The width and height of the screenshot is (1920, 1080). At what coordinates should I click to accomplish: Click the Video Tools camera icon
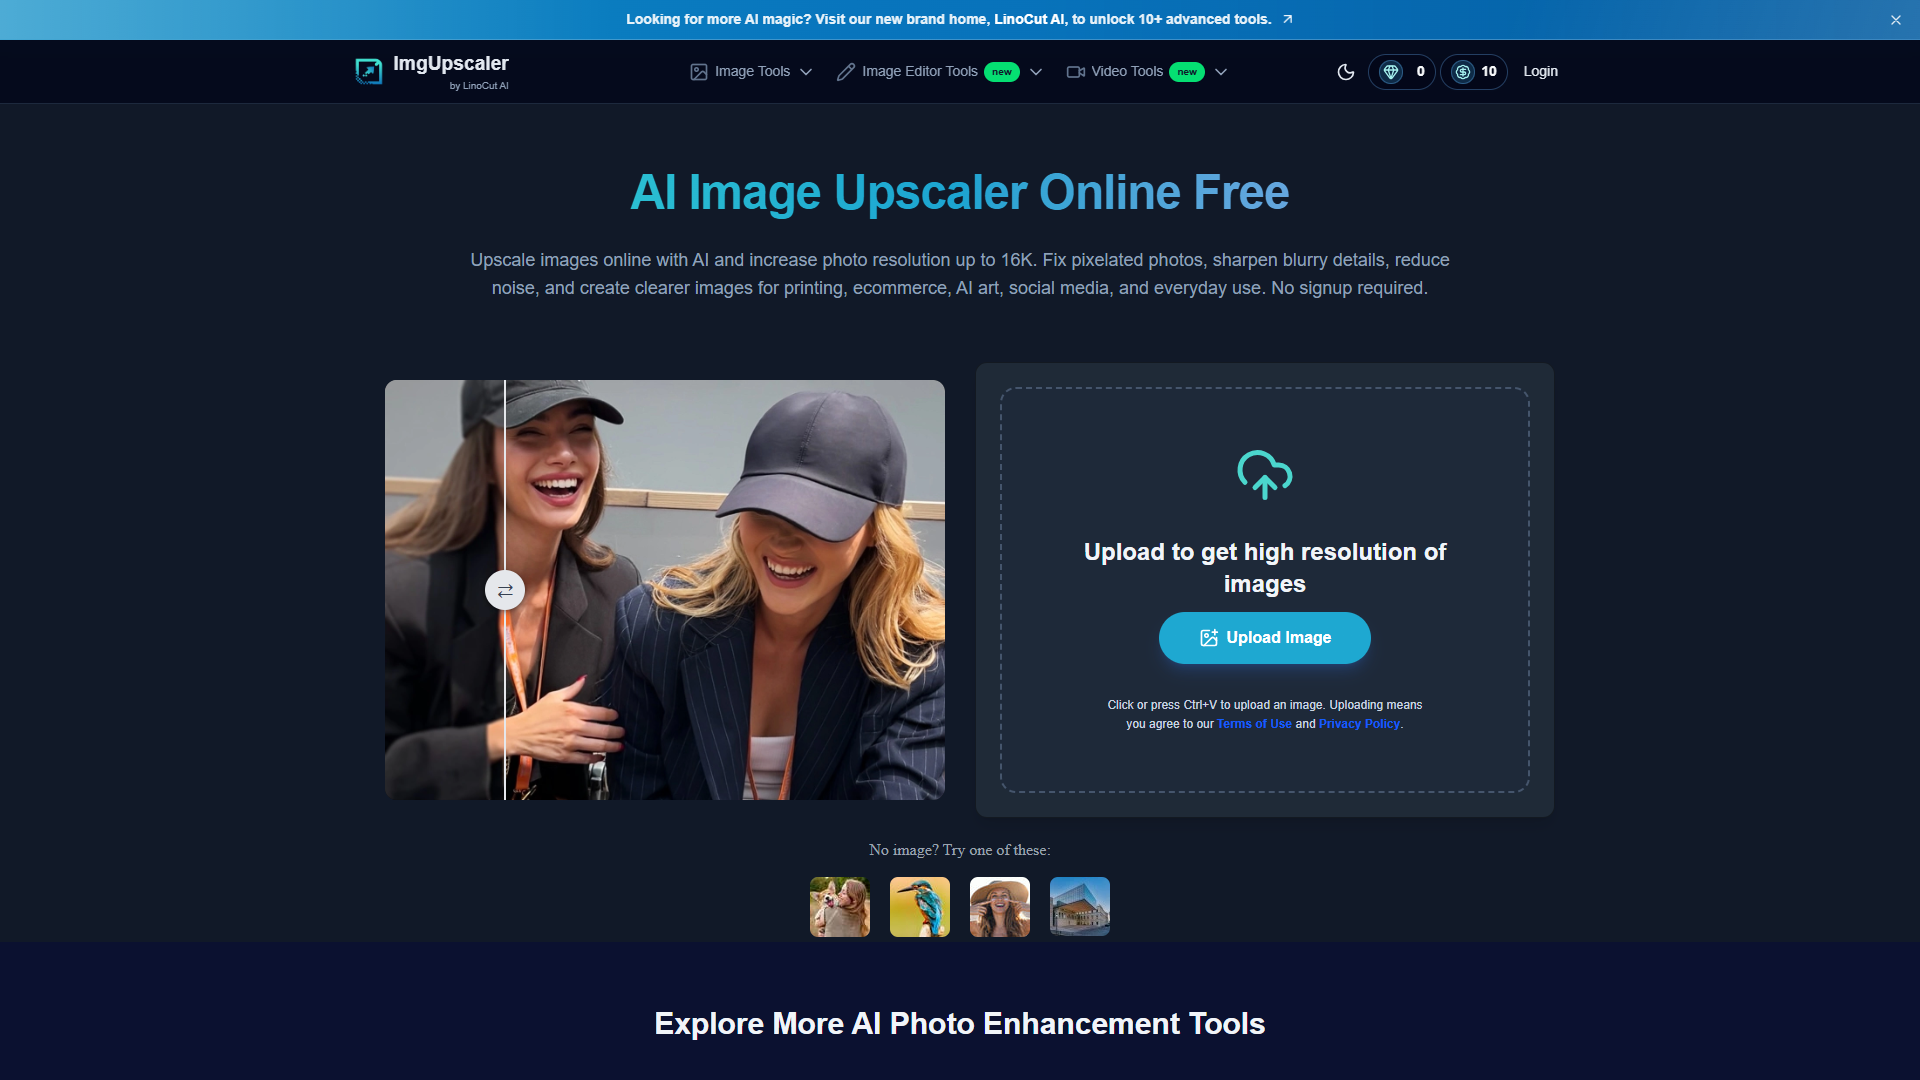pyautogui.click(x=1076, y=72)
